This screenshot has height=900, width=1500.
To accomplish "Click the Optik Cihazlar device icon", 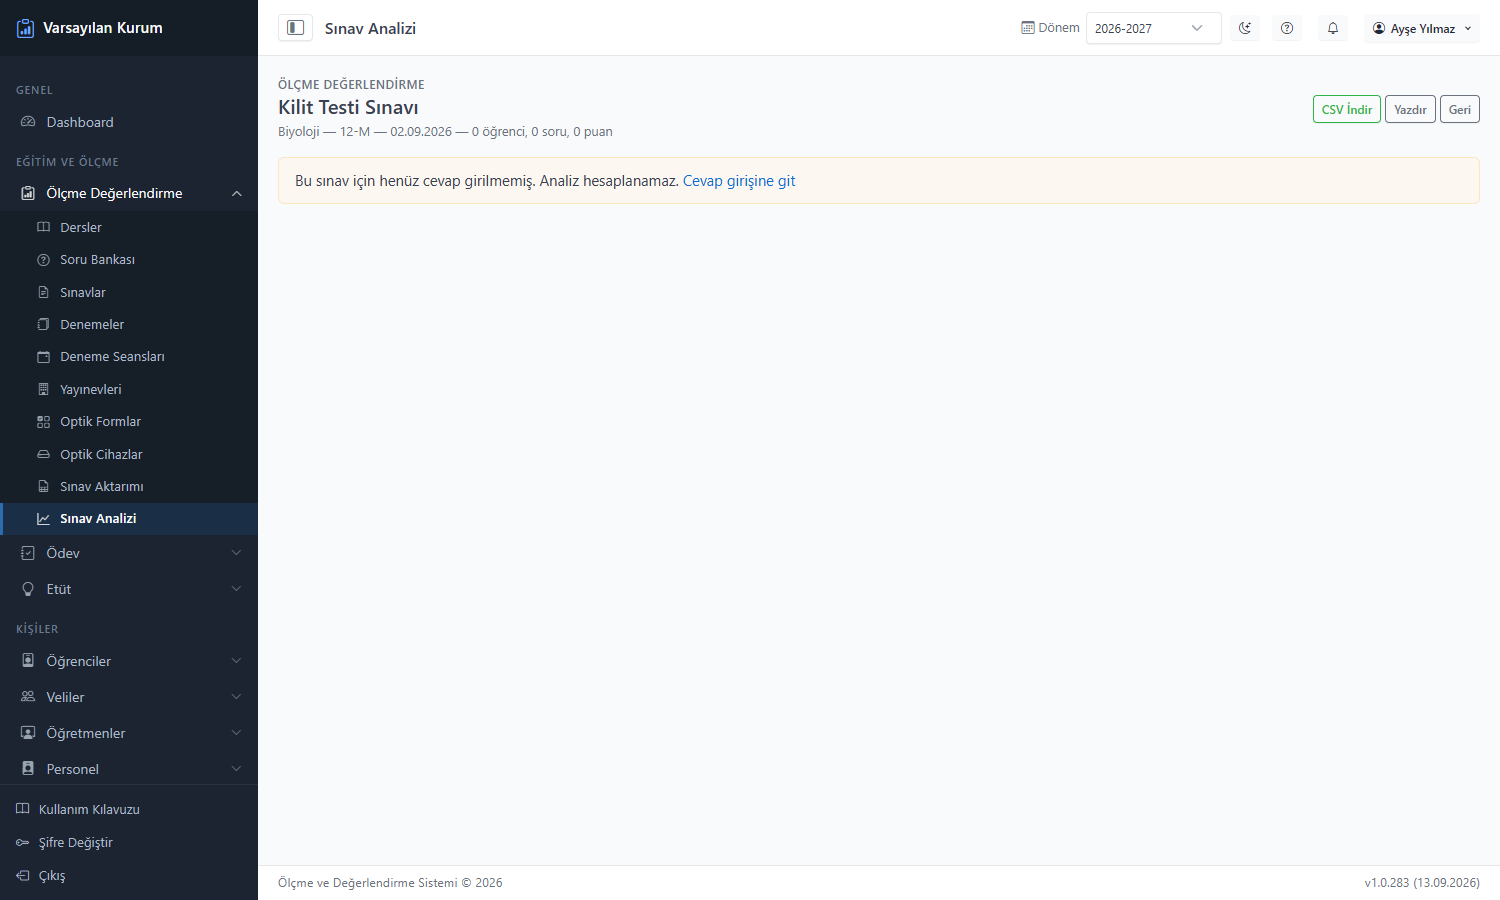I will coord(43,454).
